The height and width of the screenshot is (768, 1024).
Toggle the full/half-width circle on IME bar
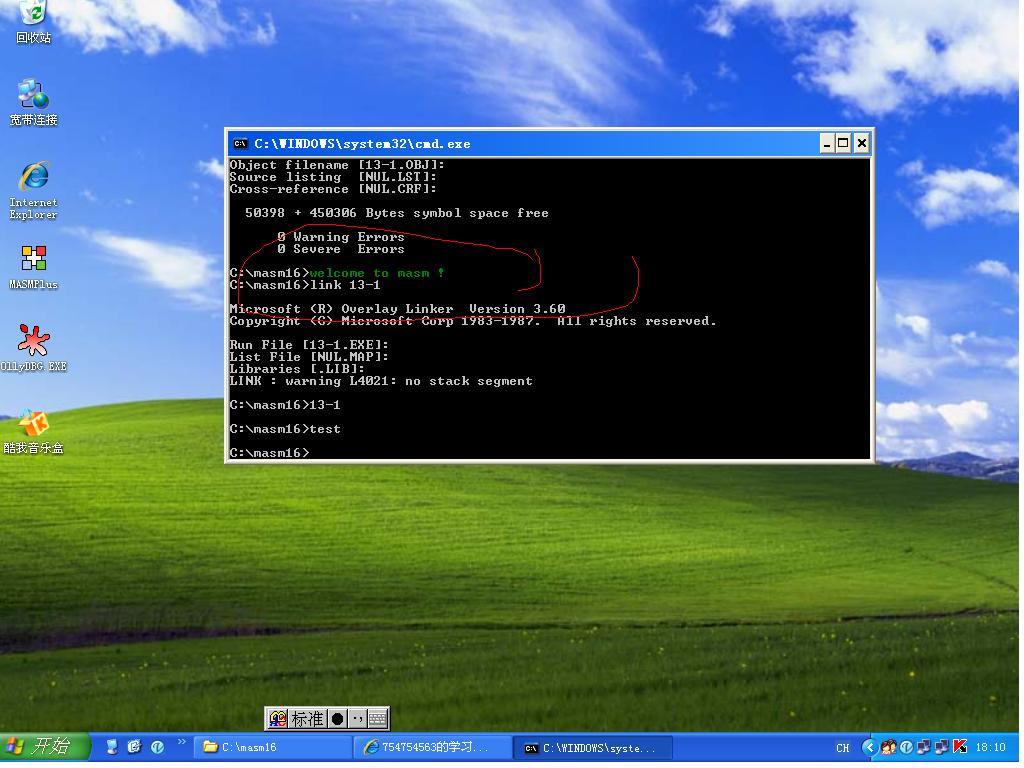tap(337, 719)
